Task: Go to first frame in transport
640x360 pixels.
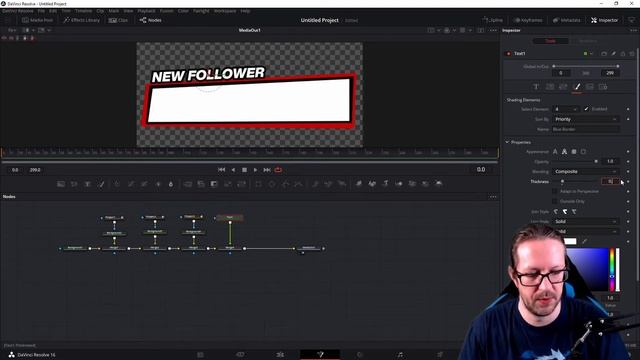Action: [x=221, y=170]
